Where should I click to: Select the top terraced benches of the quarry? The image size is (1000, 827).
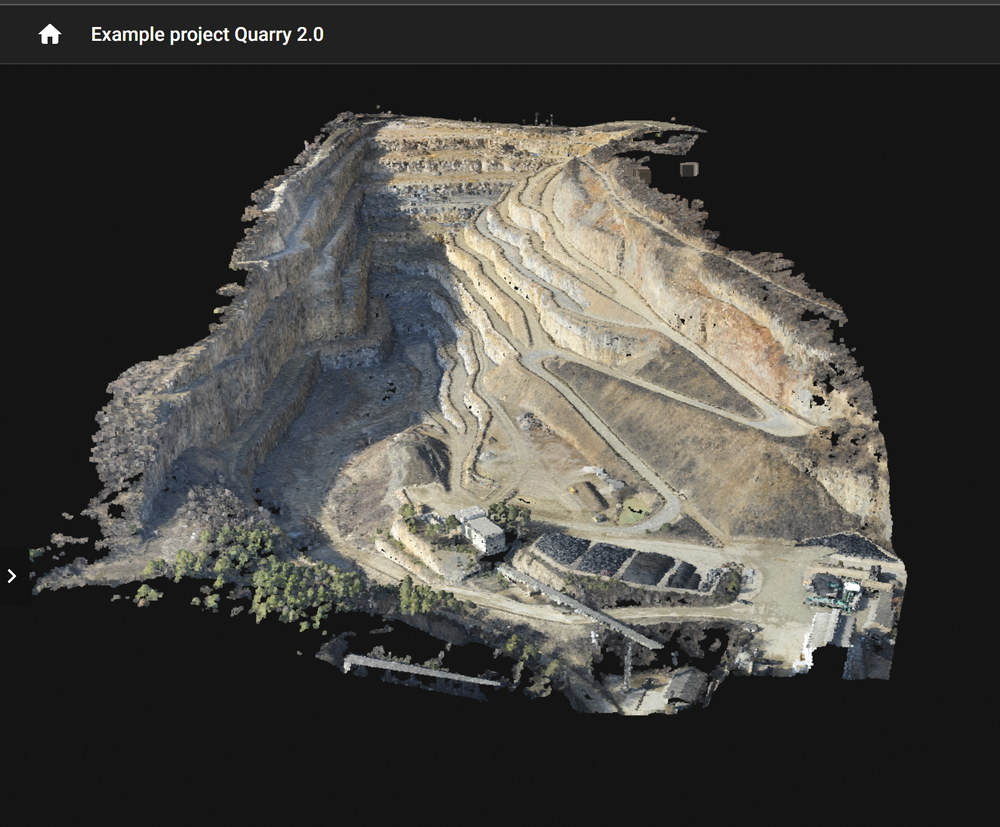[460, 160]
